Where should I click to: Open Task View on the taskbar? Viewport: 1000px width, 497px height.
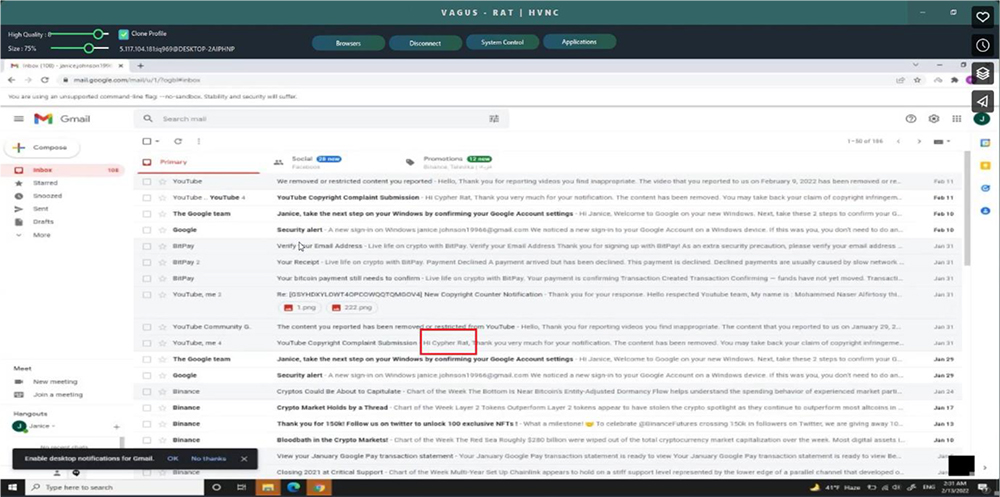(x=242, y=487)
